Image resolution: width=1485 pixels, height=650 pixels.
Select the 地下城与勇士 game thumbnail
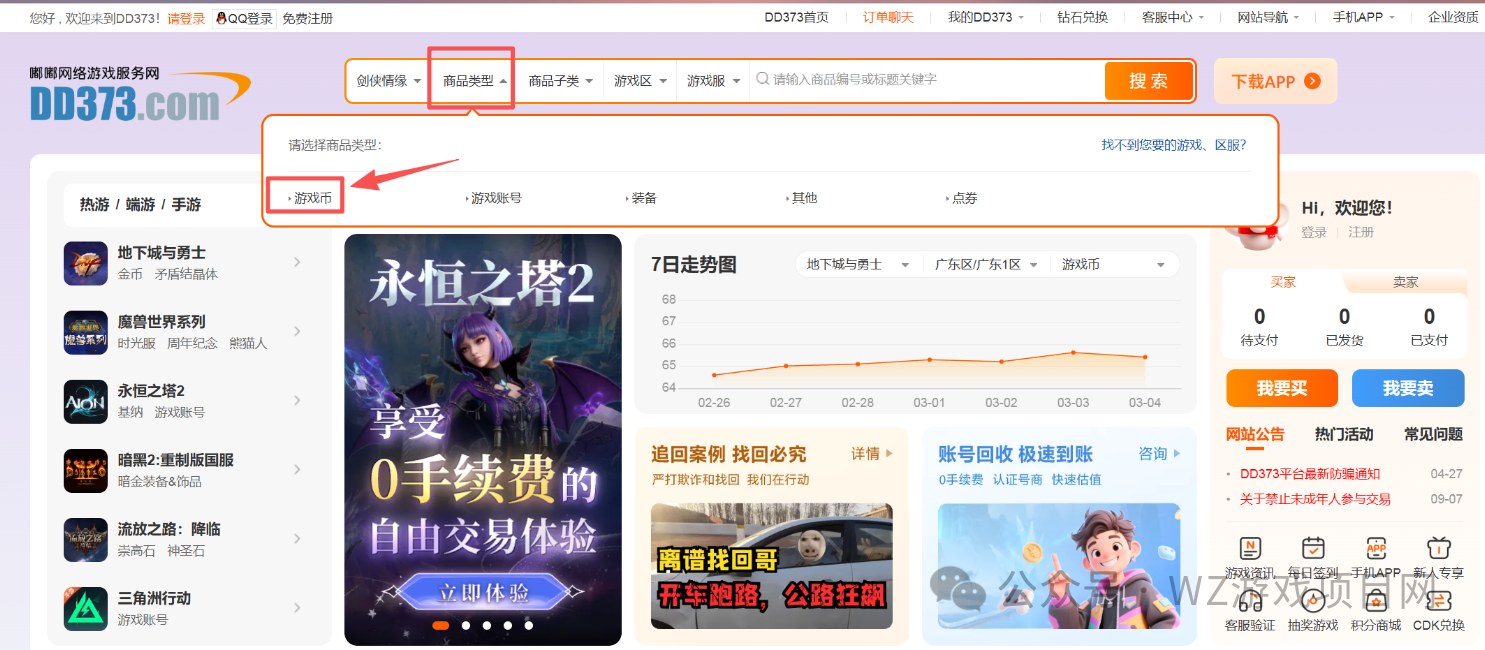tap(85, 263)
